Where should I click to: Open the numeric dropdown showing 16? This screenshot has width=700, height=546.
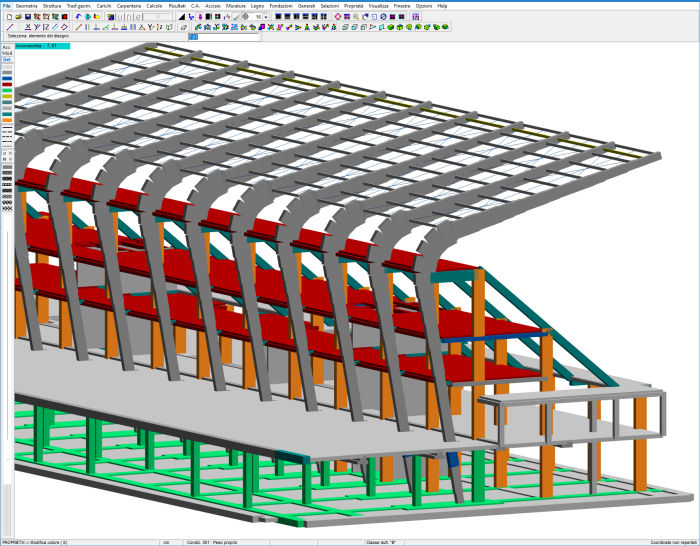point(260,17)
